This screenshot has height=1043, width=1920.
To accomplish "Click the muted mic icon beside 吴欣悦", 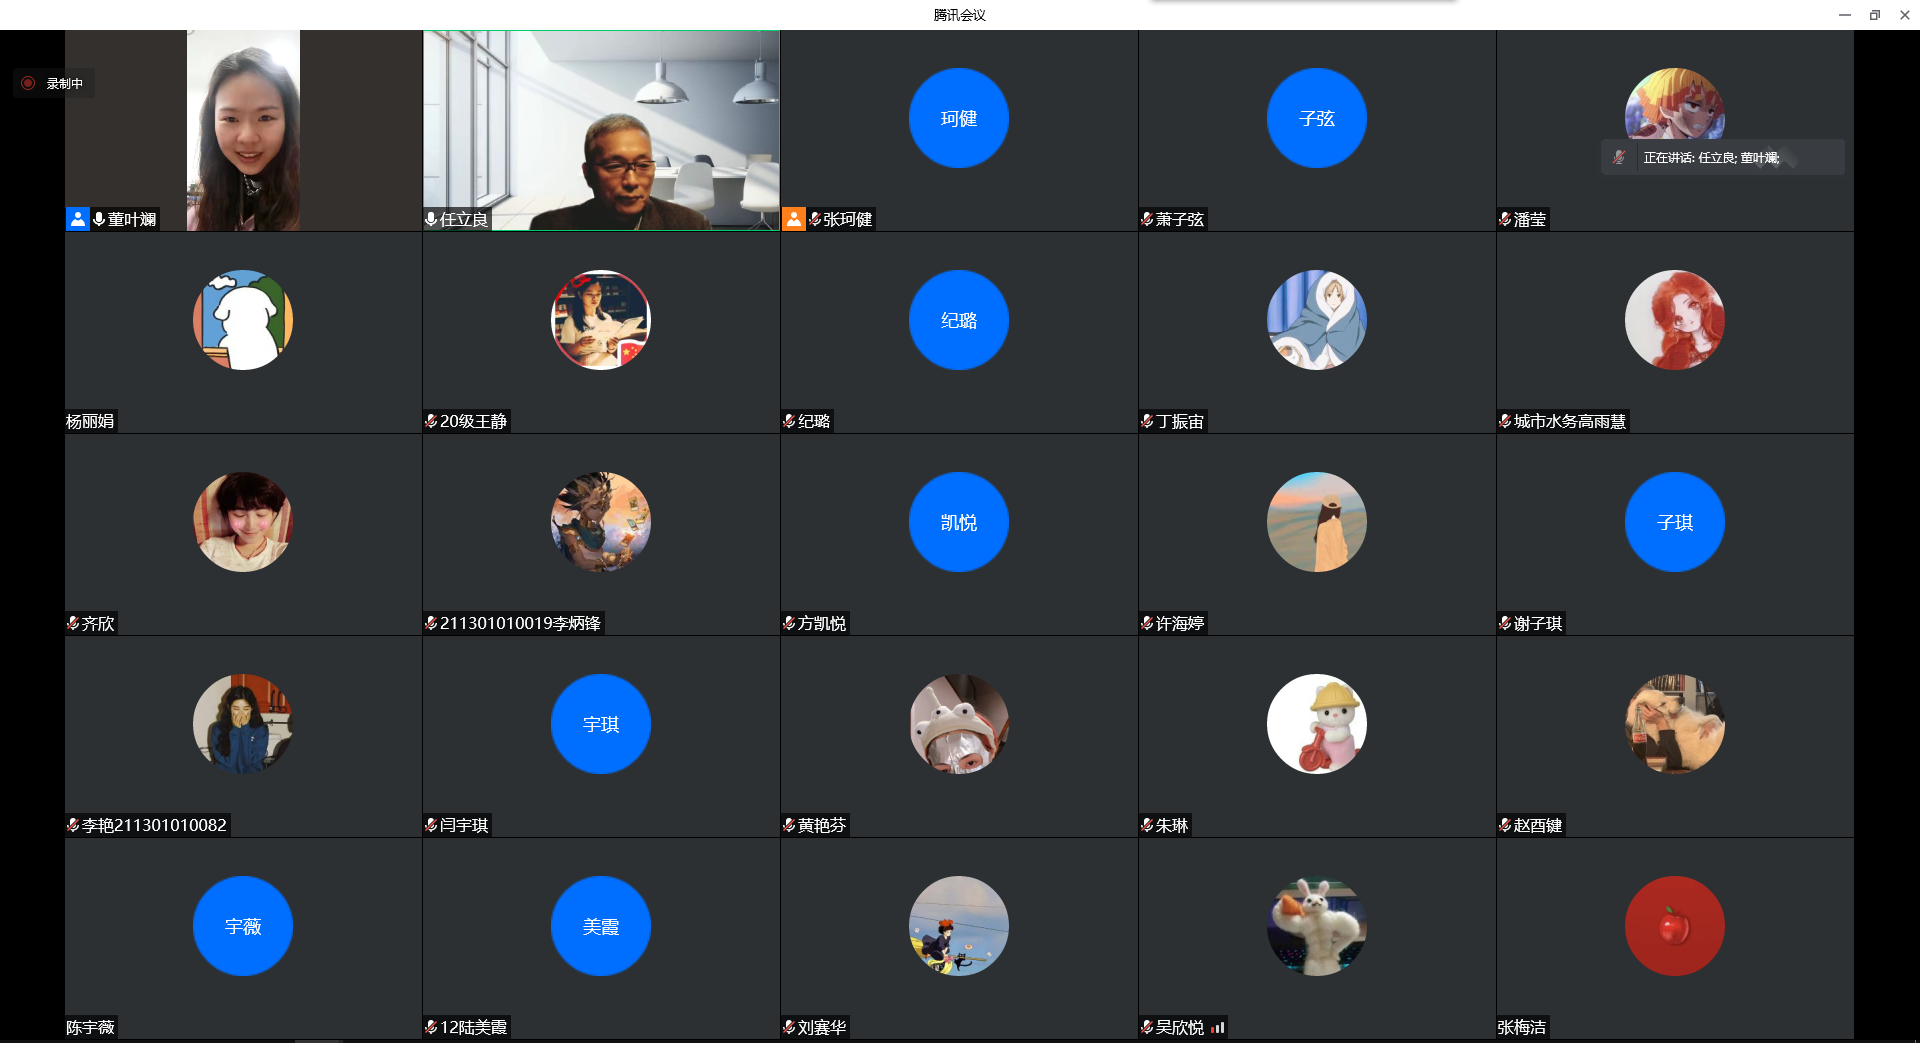I will (x=1147, y=1027).
